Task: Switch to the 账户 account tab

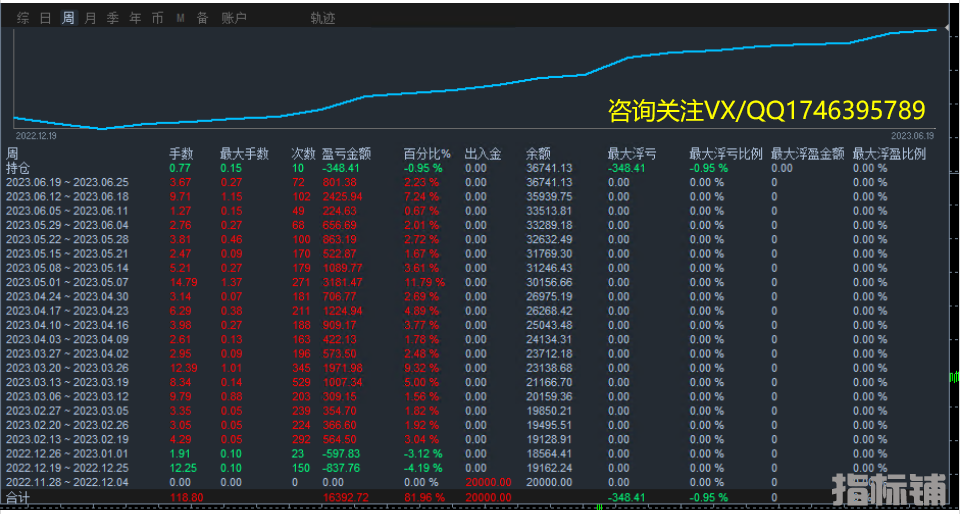Action: click(x=233, y=18)
